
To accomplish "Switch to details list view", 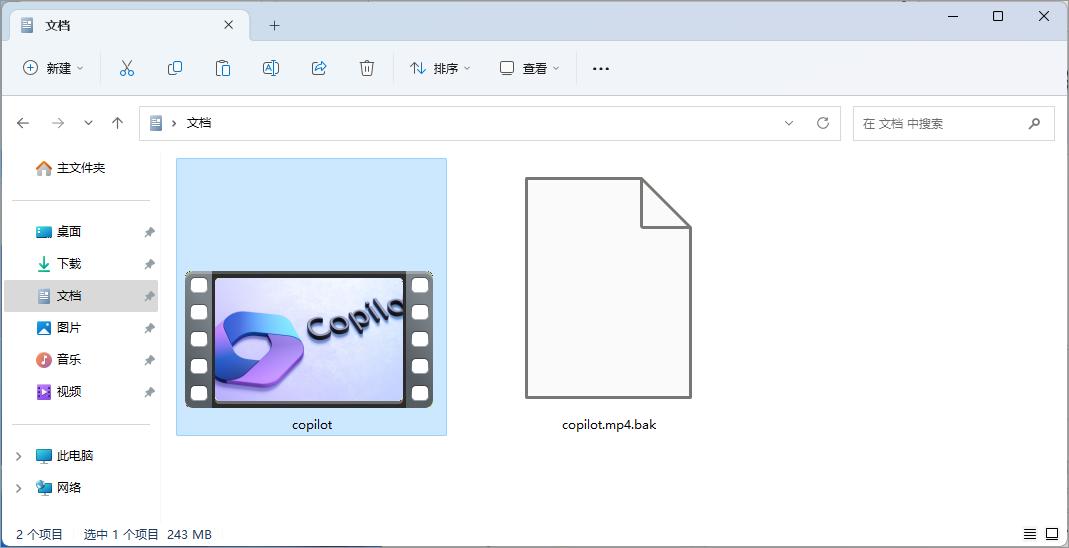I will point(1030,534).
